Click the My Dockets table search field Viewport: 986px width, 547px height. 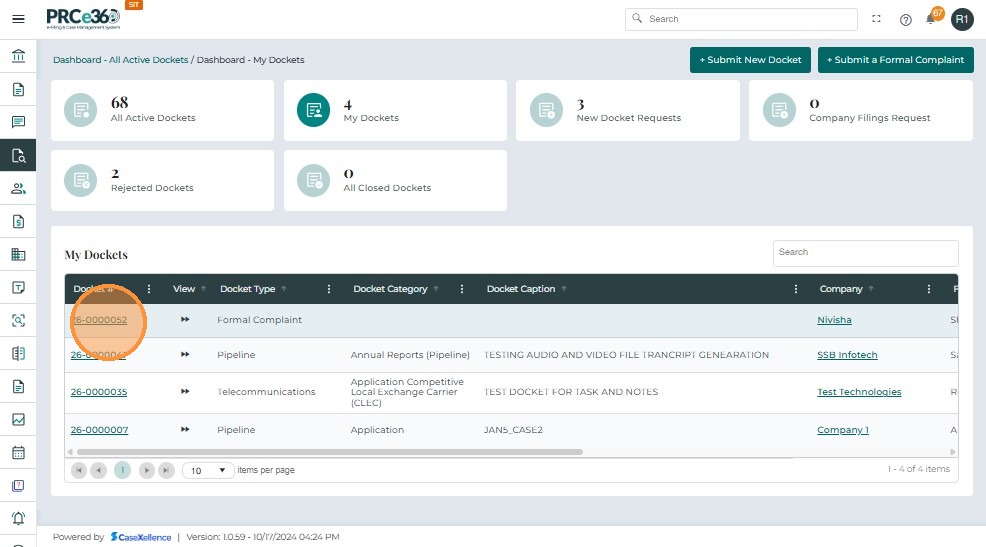tap(865, 253)
